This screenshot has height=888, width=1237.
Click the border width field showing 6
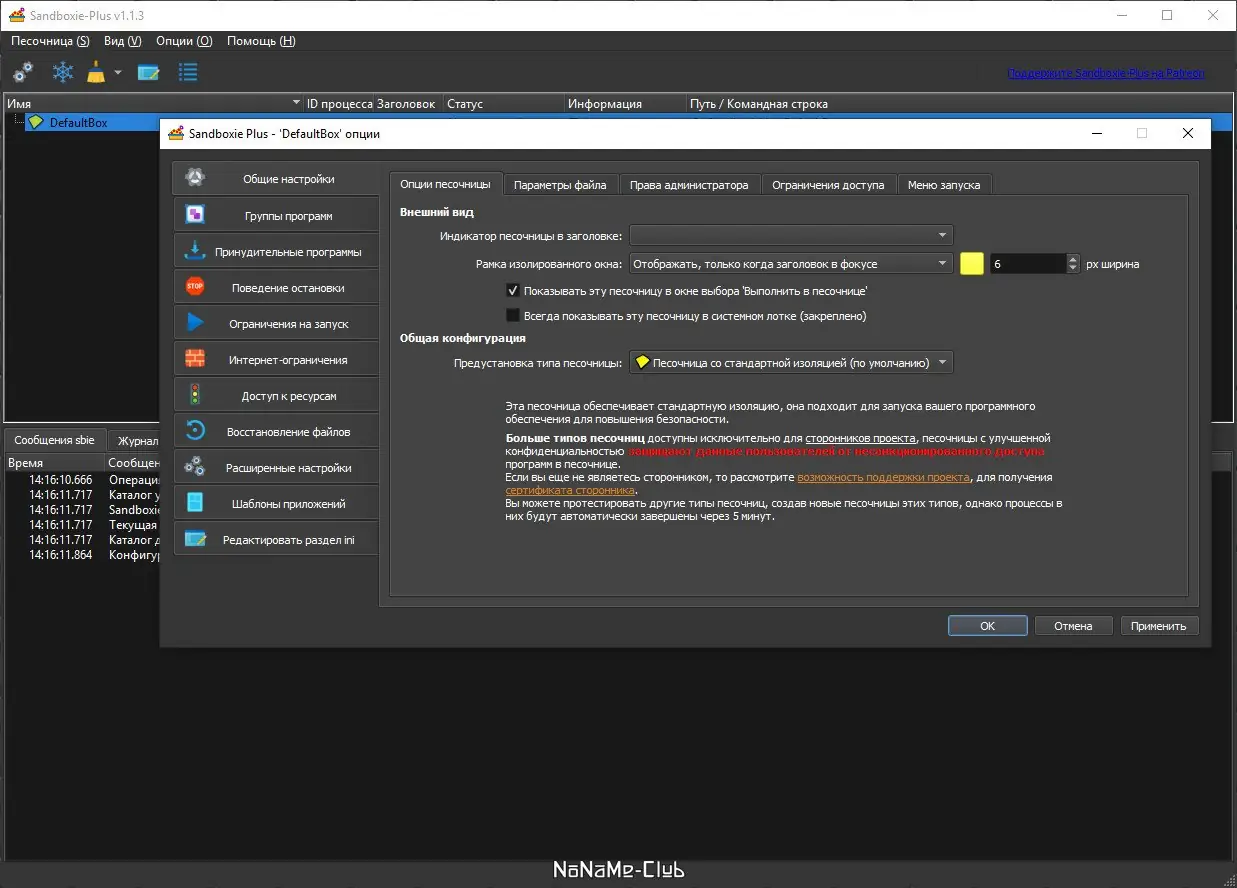(1028, 264)
